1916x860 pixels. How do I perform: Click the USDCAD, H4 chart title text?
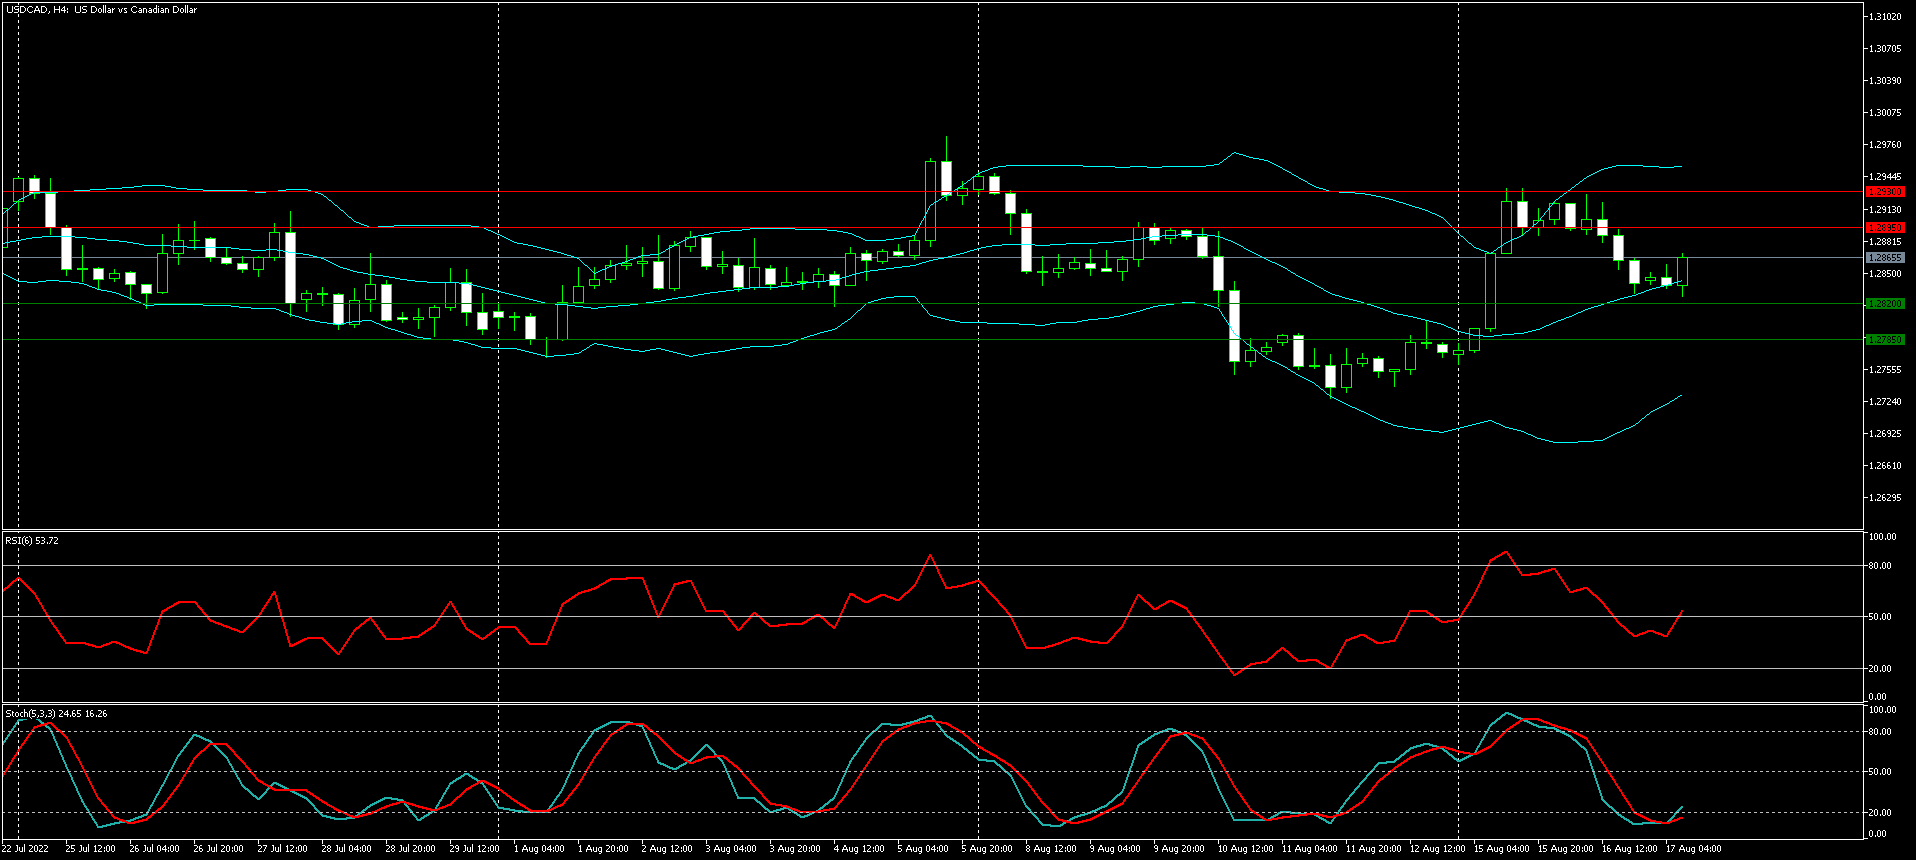[x=101, y=10]
